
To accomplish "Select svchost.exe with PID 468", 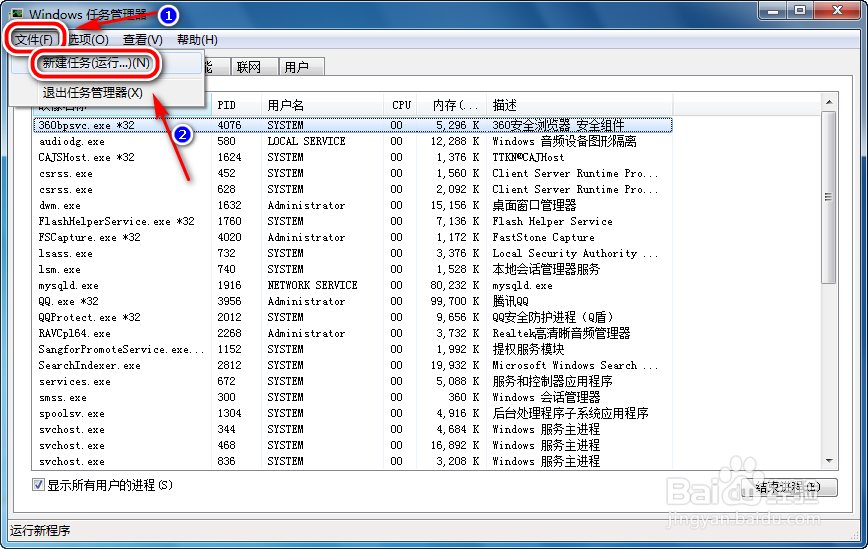I will [x=353, y=446].
